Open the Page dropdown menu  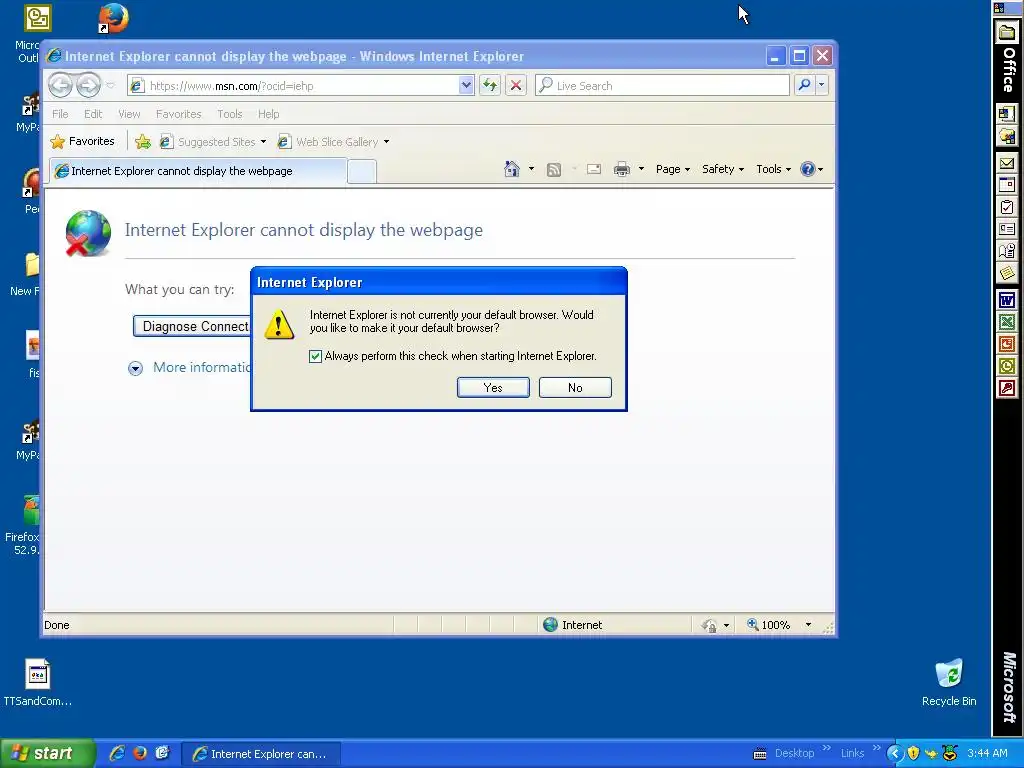pyautogui.click(x=673, y=169)
